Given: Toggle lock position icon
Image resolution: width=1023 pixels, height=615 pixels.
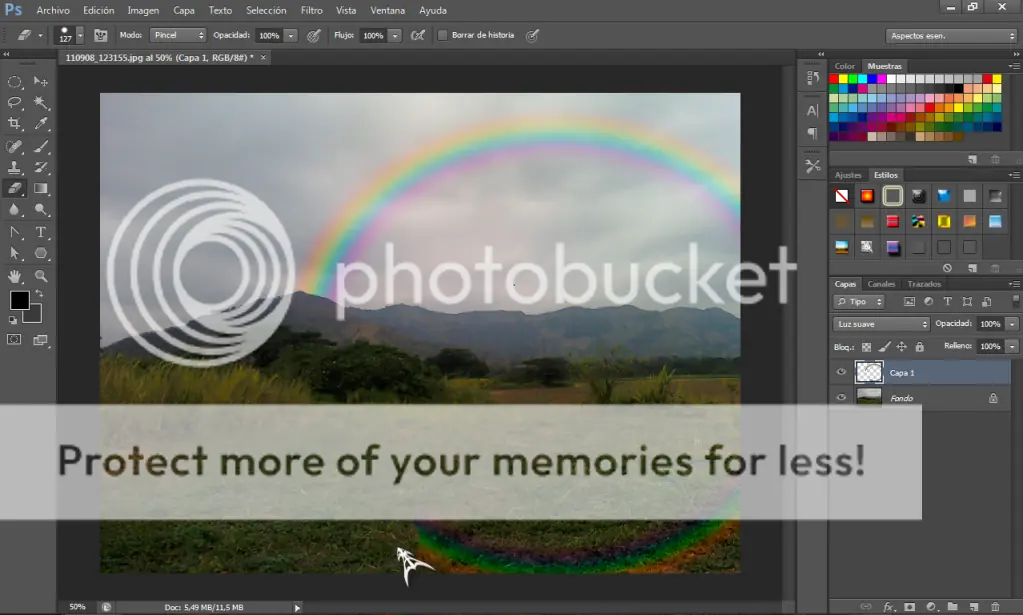Looking at the screenshot, I should [902, 347].
